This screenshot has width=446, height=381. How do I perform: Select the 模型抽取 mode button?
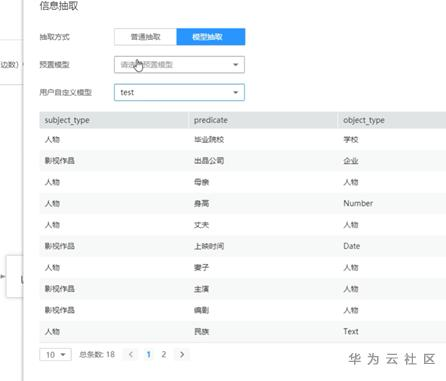[211, 37]
